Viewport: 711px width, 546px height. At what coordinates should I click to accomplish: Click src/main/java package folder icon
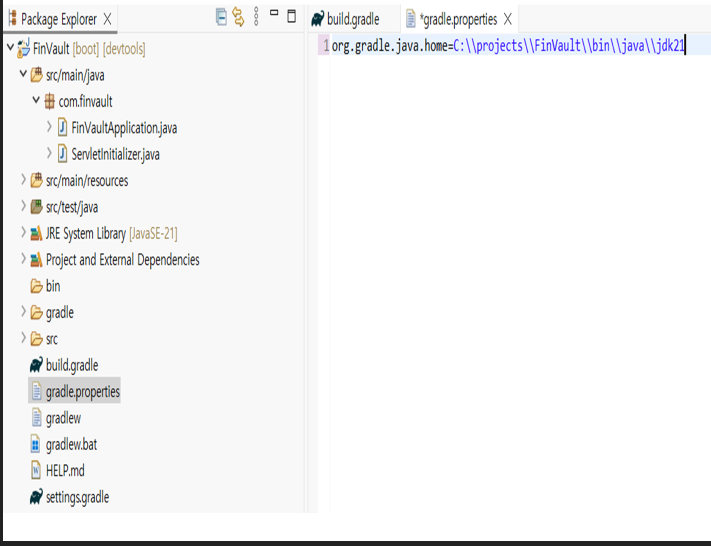tap(36, 75)
